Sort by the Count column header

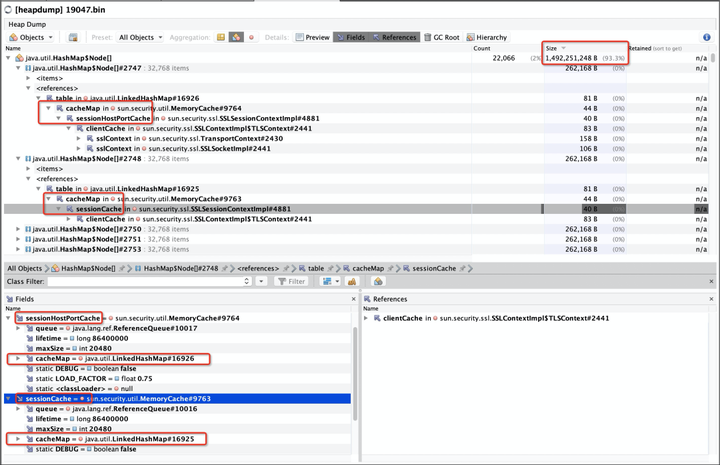tap(482, 48)
